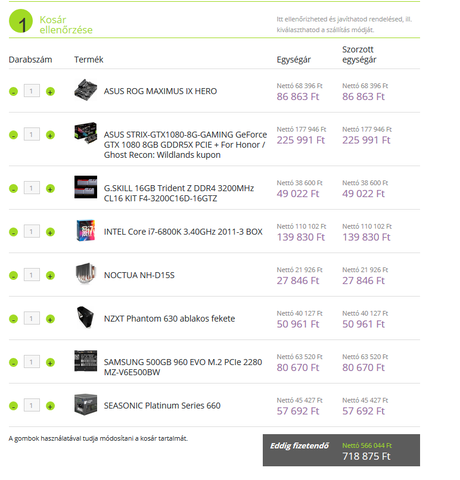
Task: Click quantity field for NZXT Phantom 630
Action: [x=32, y=318]
